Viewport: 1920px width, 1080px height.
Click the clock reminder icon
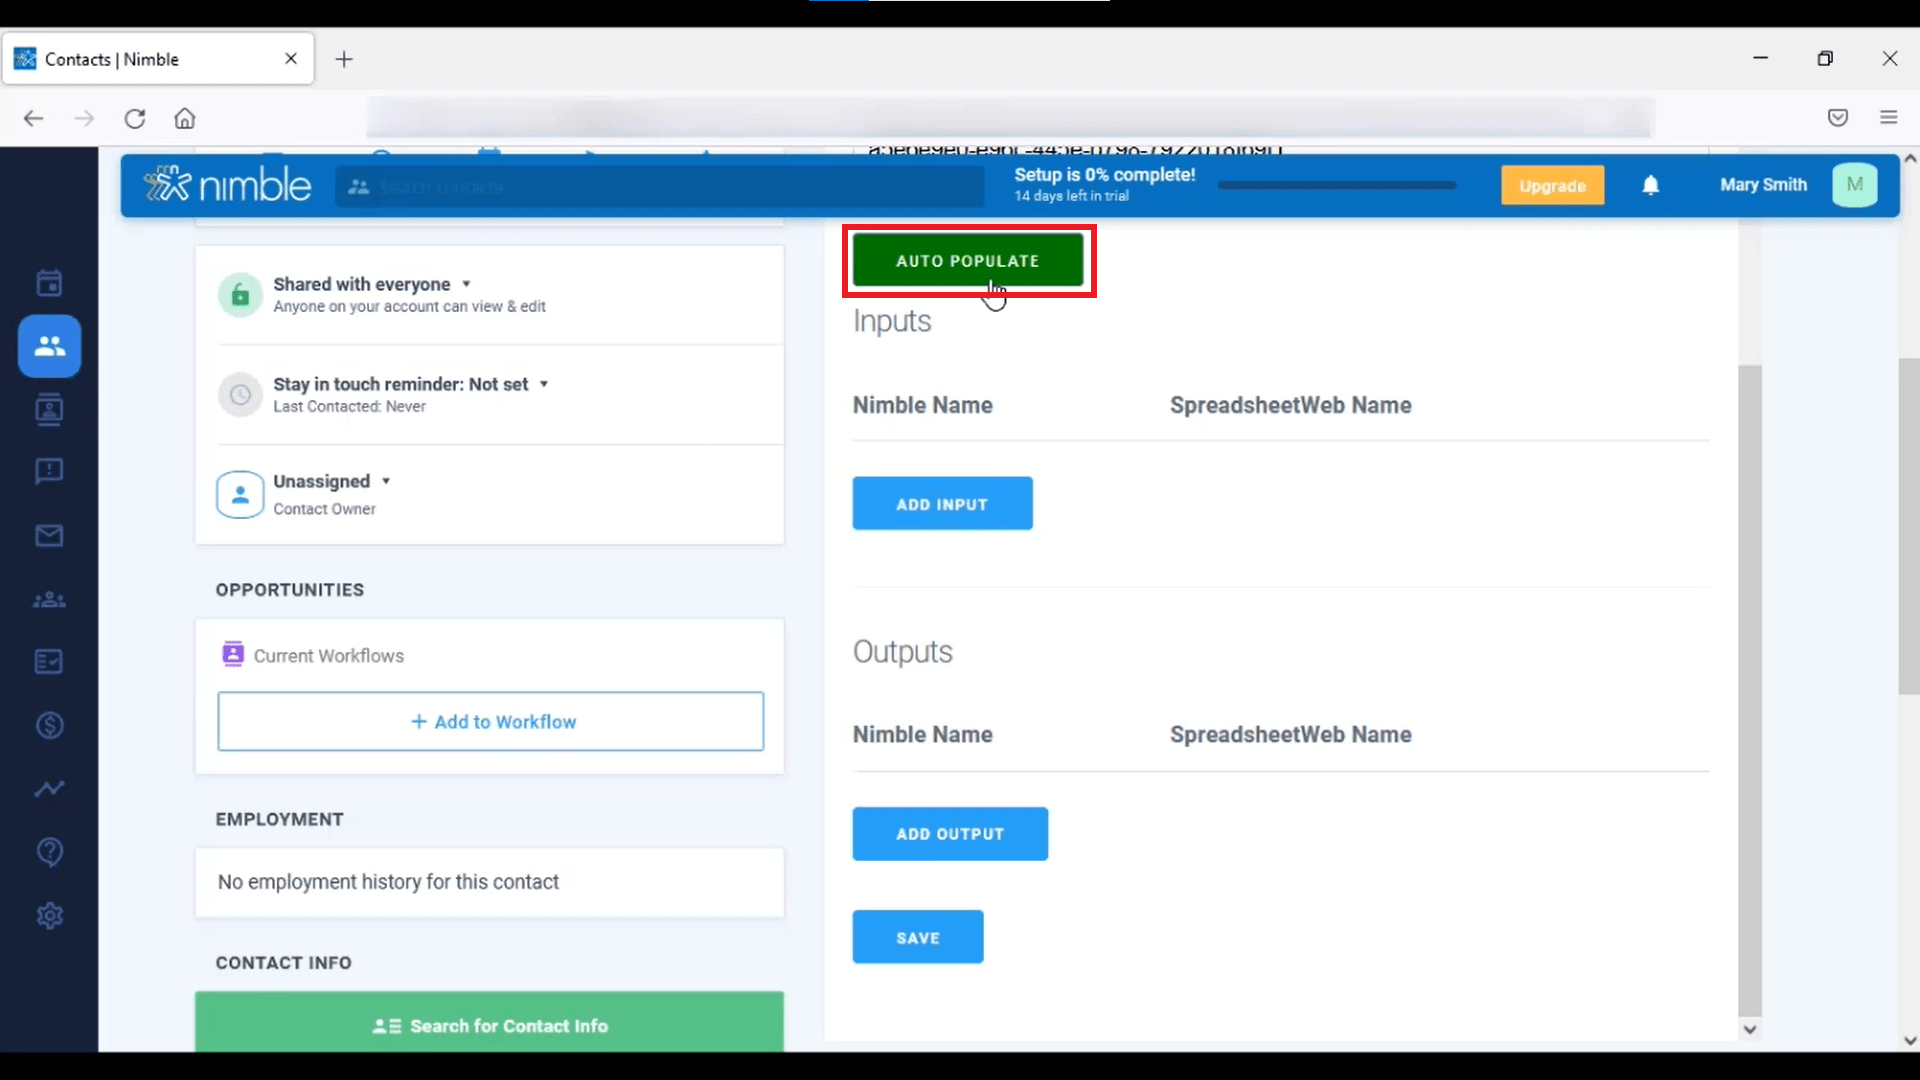click(240, 395)
